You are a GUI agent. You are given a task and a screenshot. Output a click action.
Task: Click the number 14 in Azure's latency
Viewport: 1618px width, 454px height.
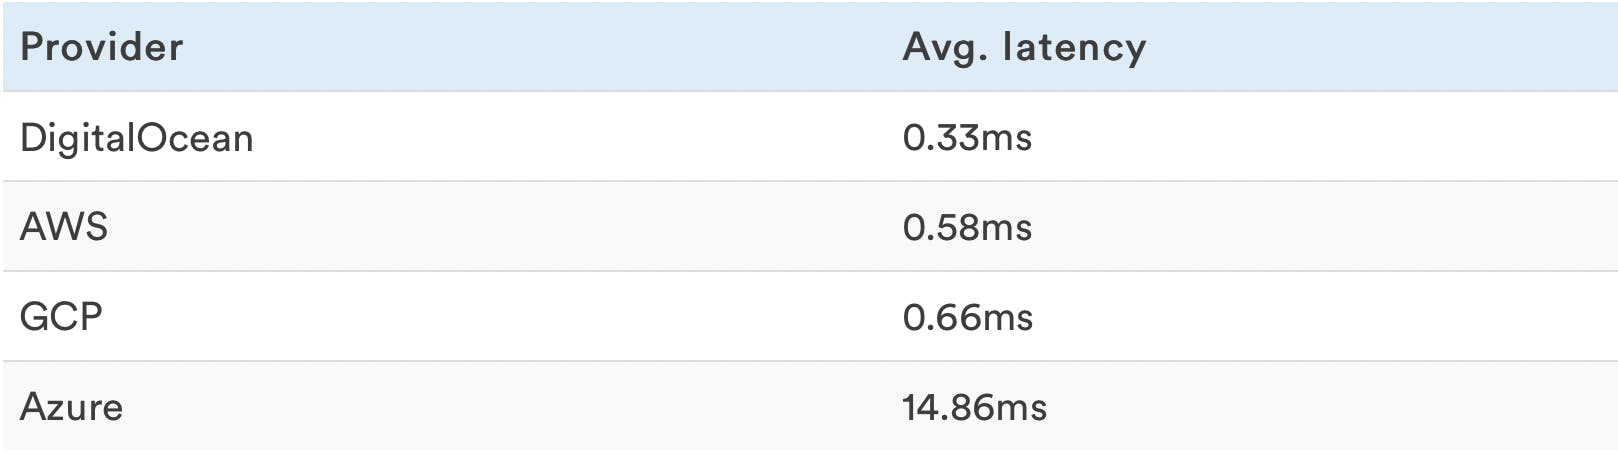point(918,407)
